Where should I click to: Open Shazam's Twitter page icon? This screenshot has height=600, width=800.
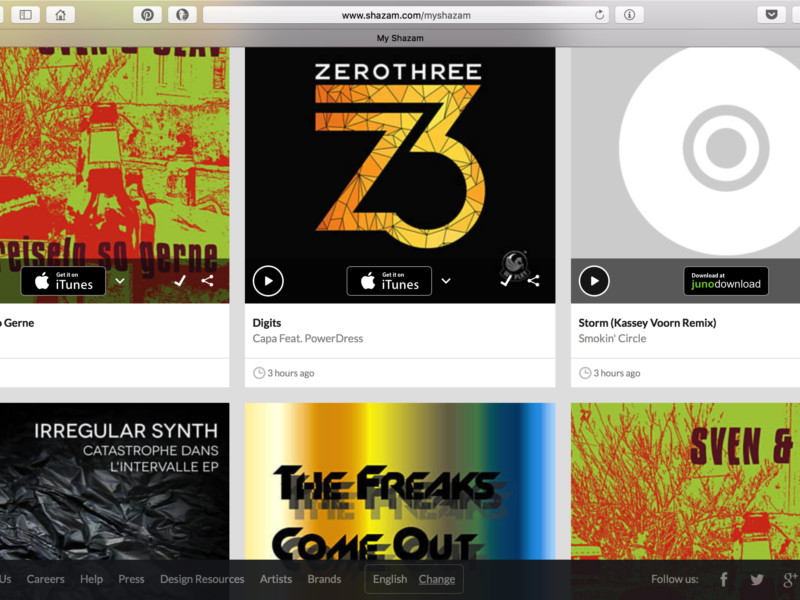coord(757,579)
